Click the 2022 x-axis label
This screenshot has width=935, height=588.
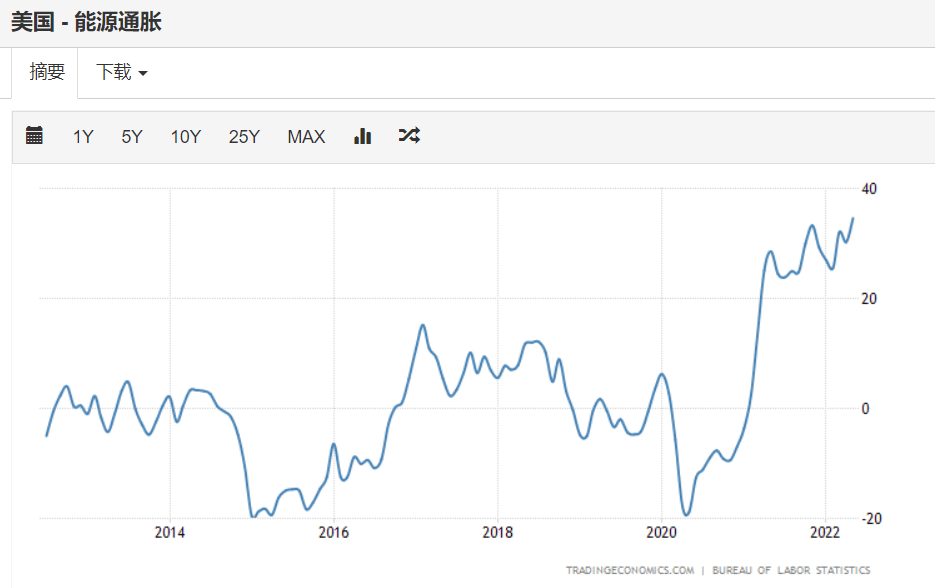point(825,532)
